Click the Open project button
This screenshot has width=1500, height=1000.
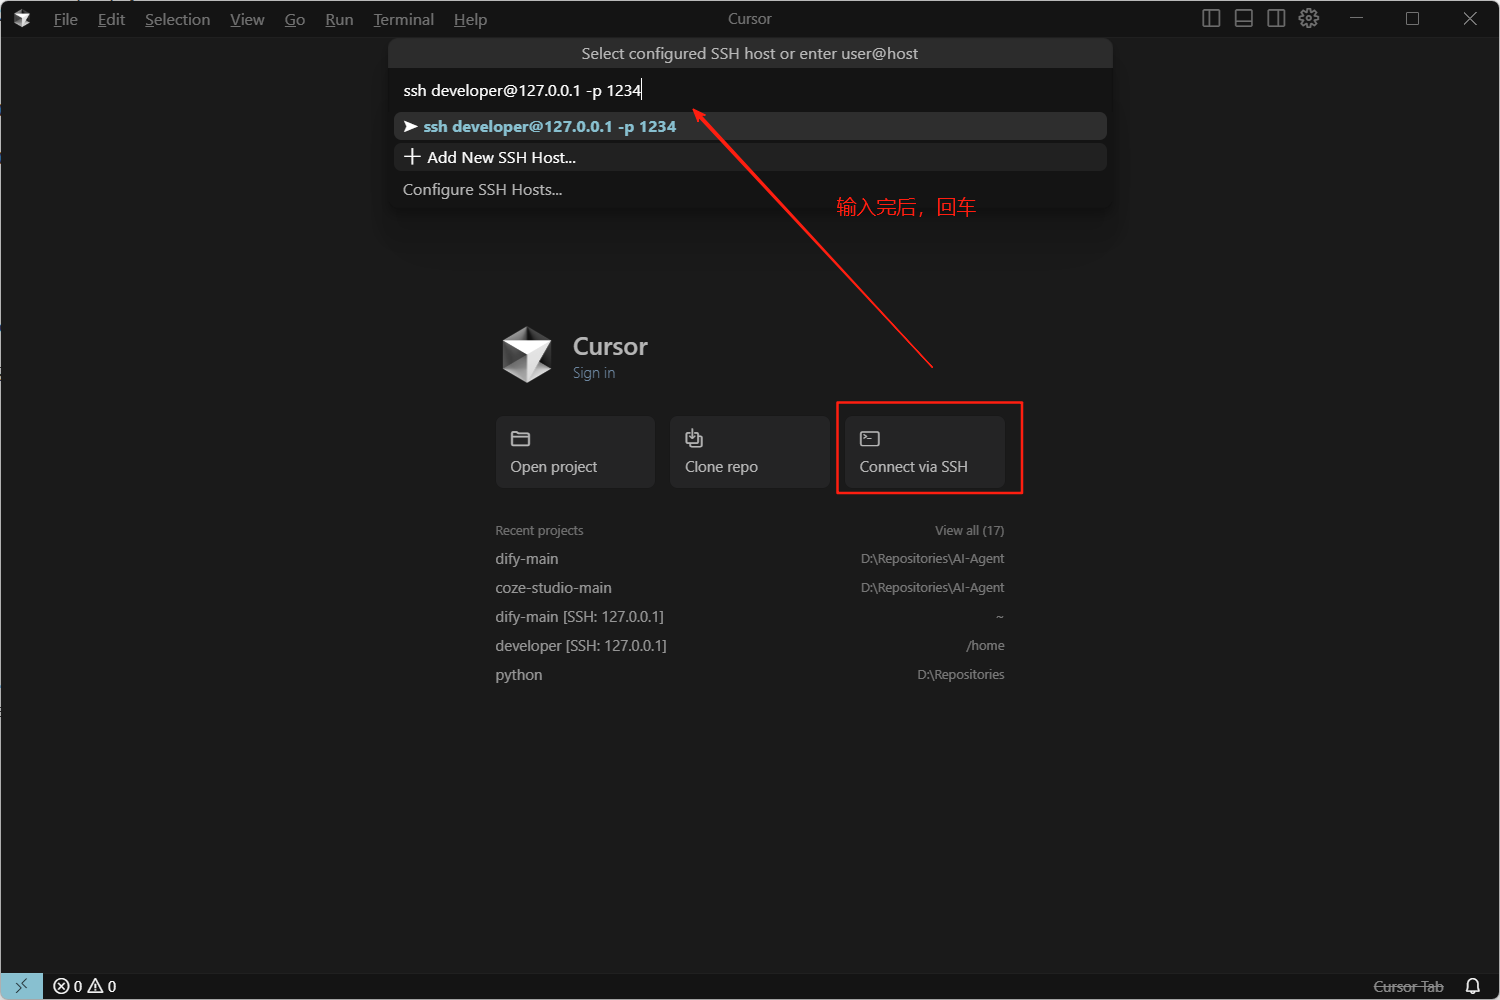575,452
